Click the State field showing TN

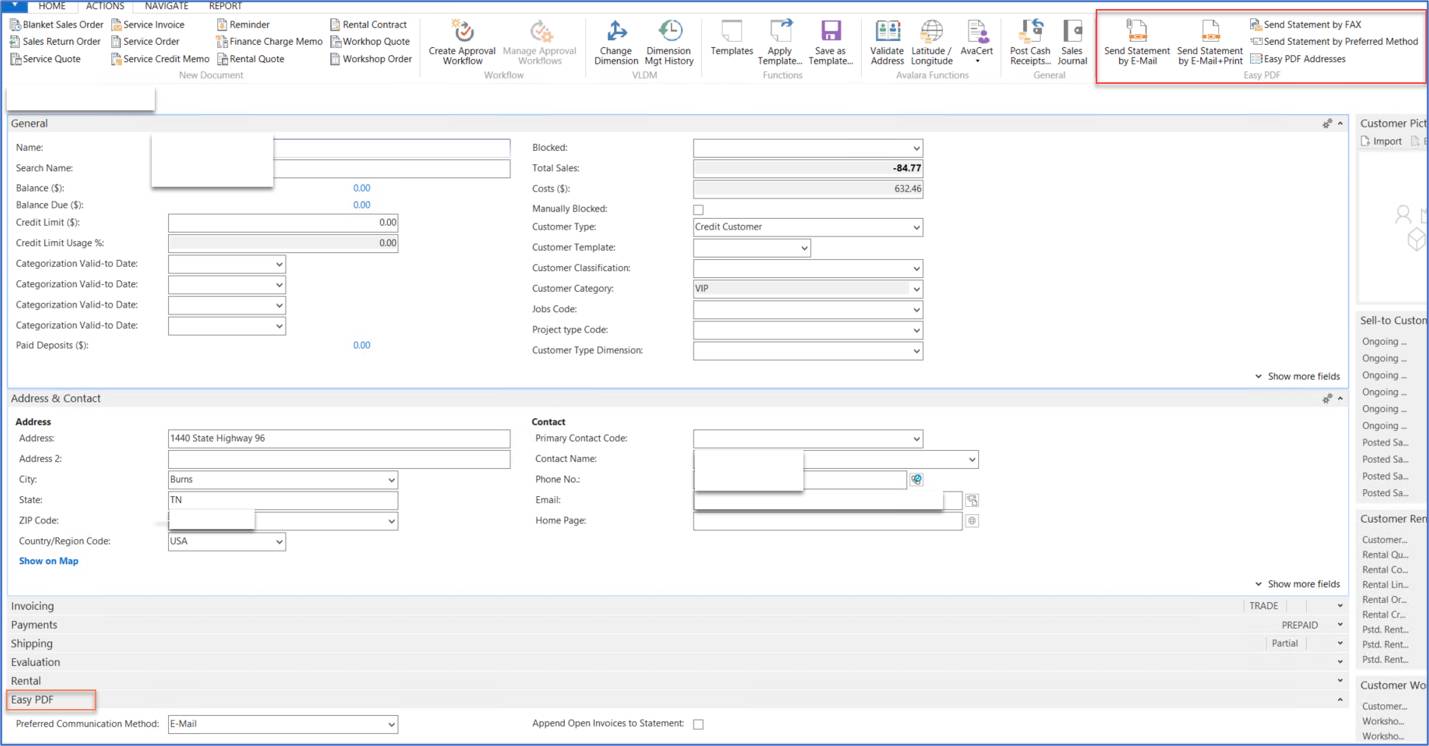coord(283,500)
